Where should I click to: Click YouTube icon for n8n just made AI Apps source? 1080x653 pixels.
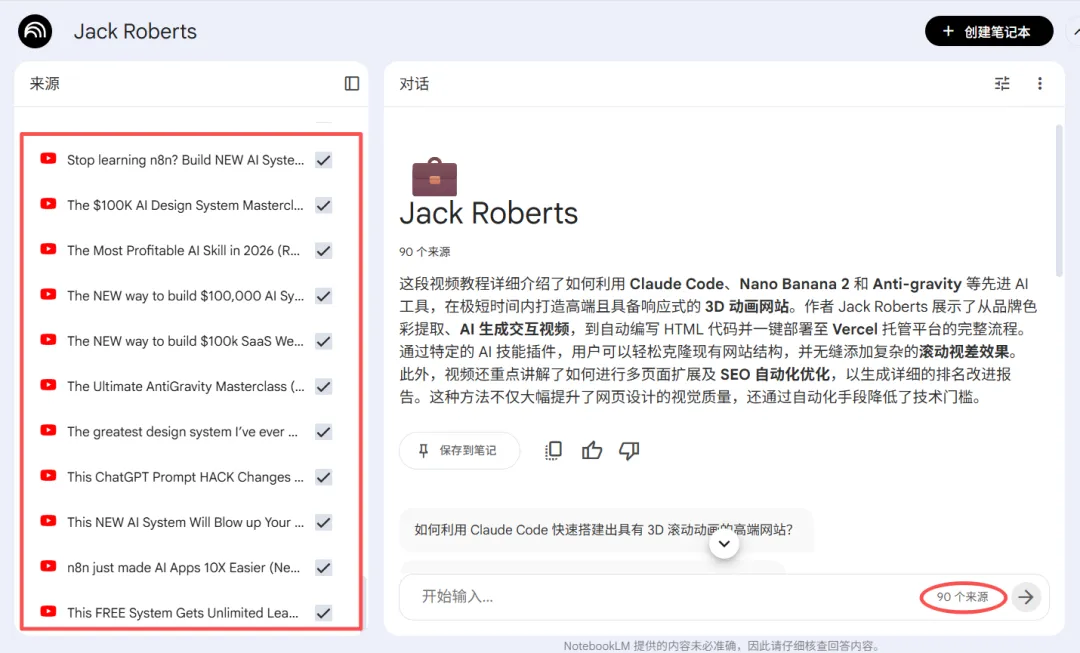(x=48, y=566)
